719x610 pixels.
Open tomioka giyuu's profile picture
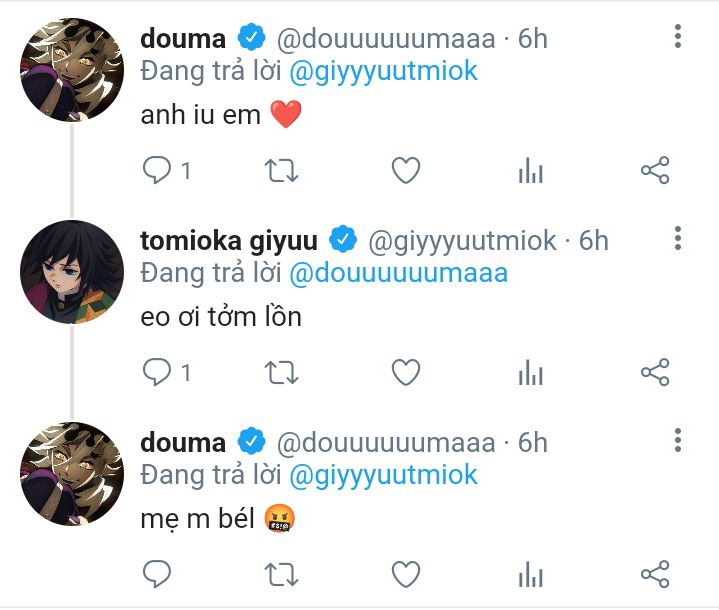[x=72, y=272]
